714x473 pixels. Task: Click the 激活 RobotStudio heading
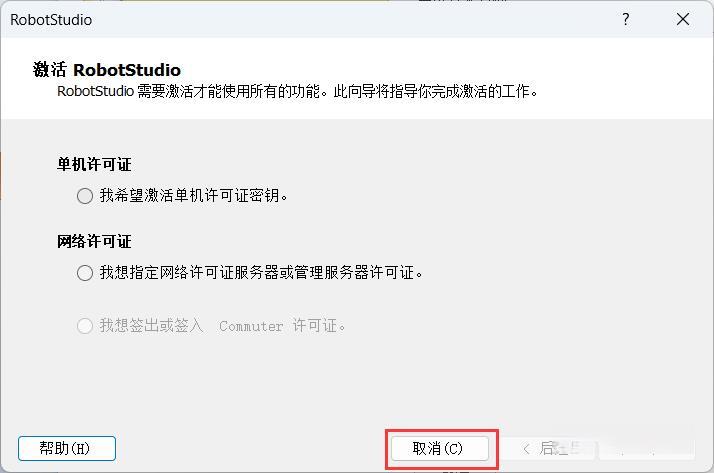pyautogui.click(x=107, y=70)
